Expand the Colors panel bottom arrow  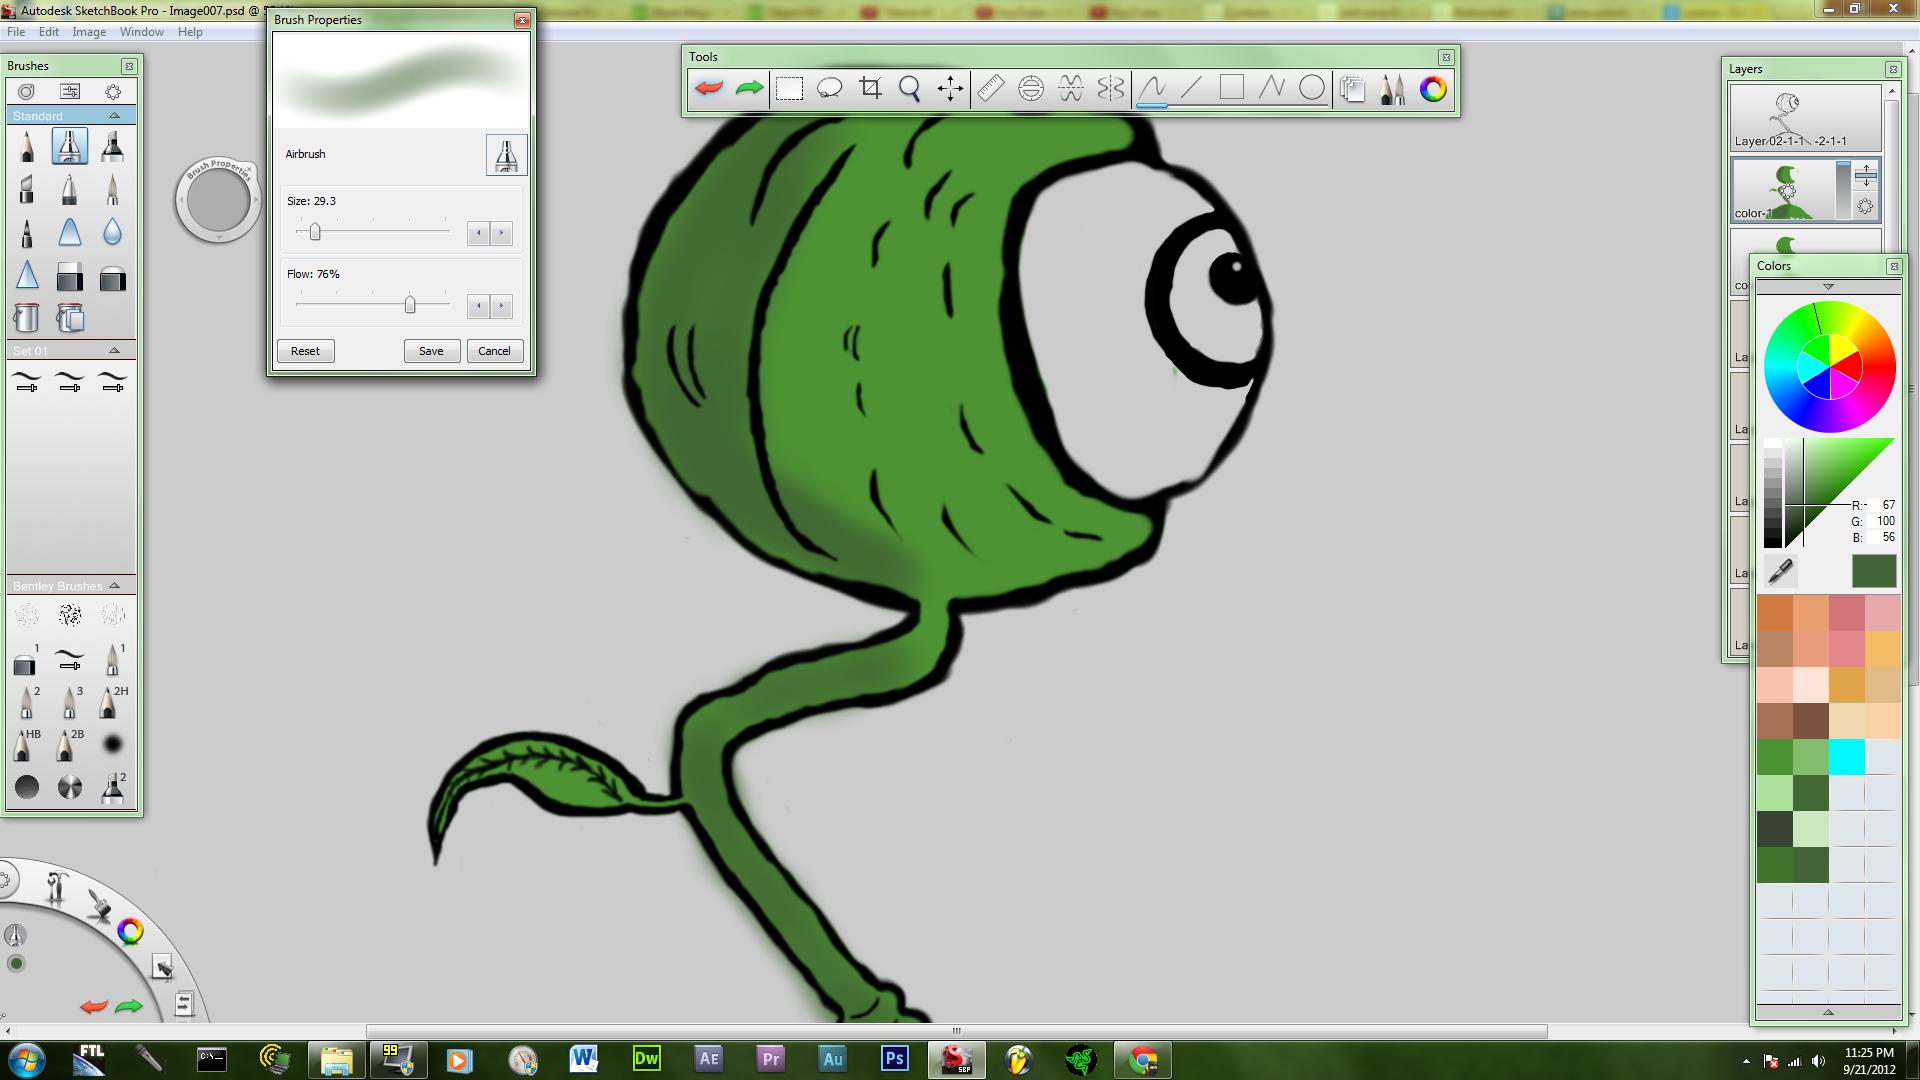coord(1828,1013)
